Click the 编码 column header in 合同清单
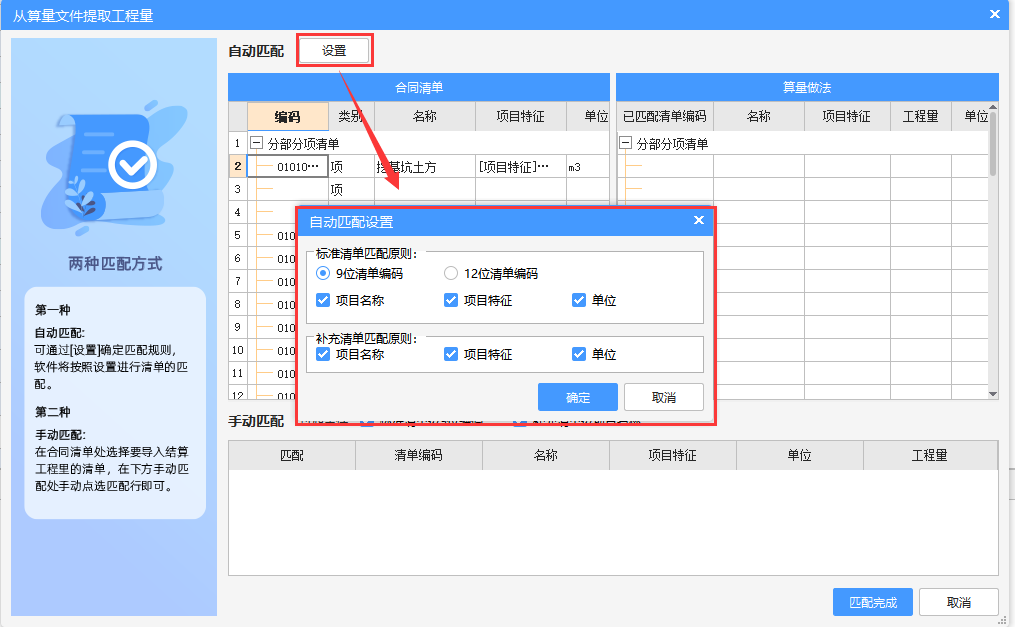The width and height of the screenshot is (1015, 627). point(288,116)
